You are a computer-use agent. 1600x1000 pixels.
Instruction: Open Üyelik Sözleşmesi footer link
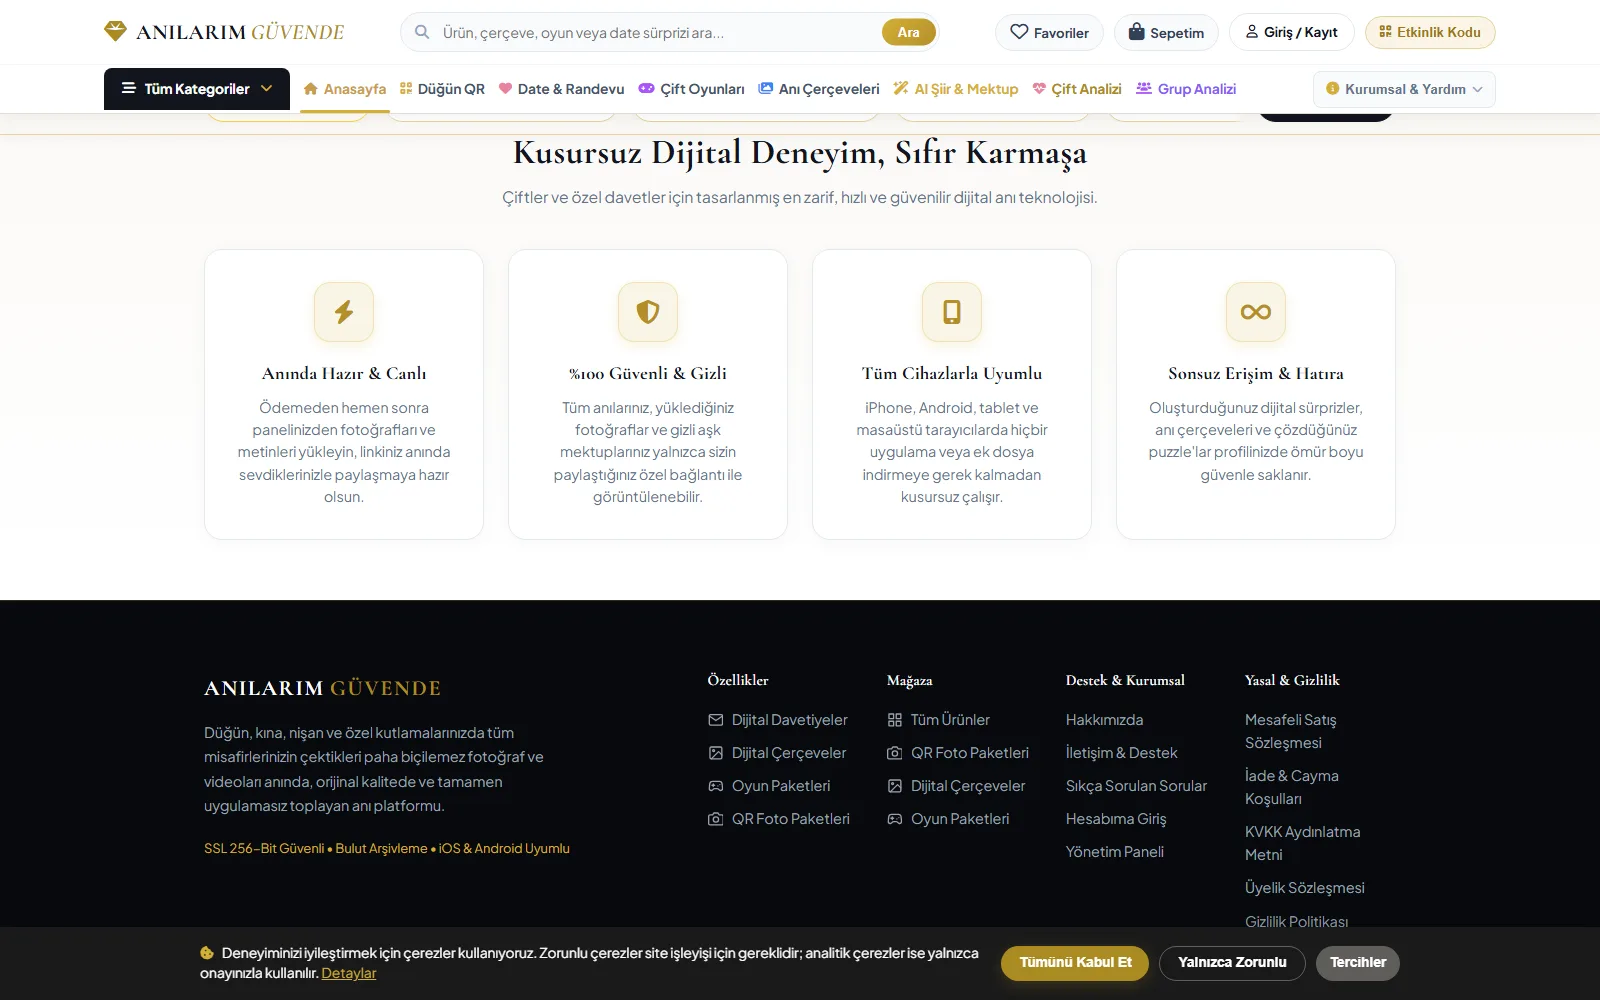click(x=1304, y=888)
